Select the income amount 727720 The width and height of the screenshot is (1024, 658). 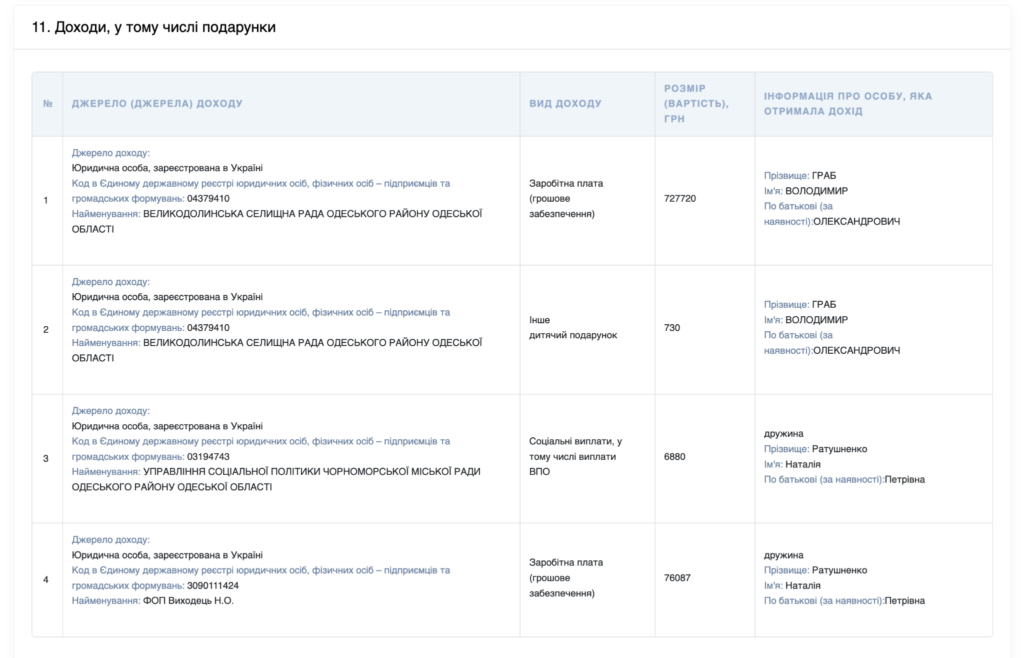coord(680,199)
